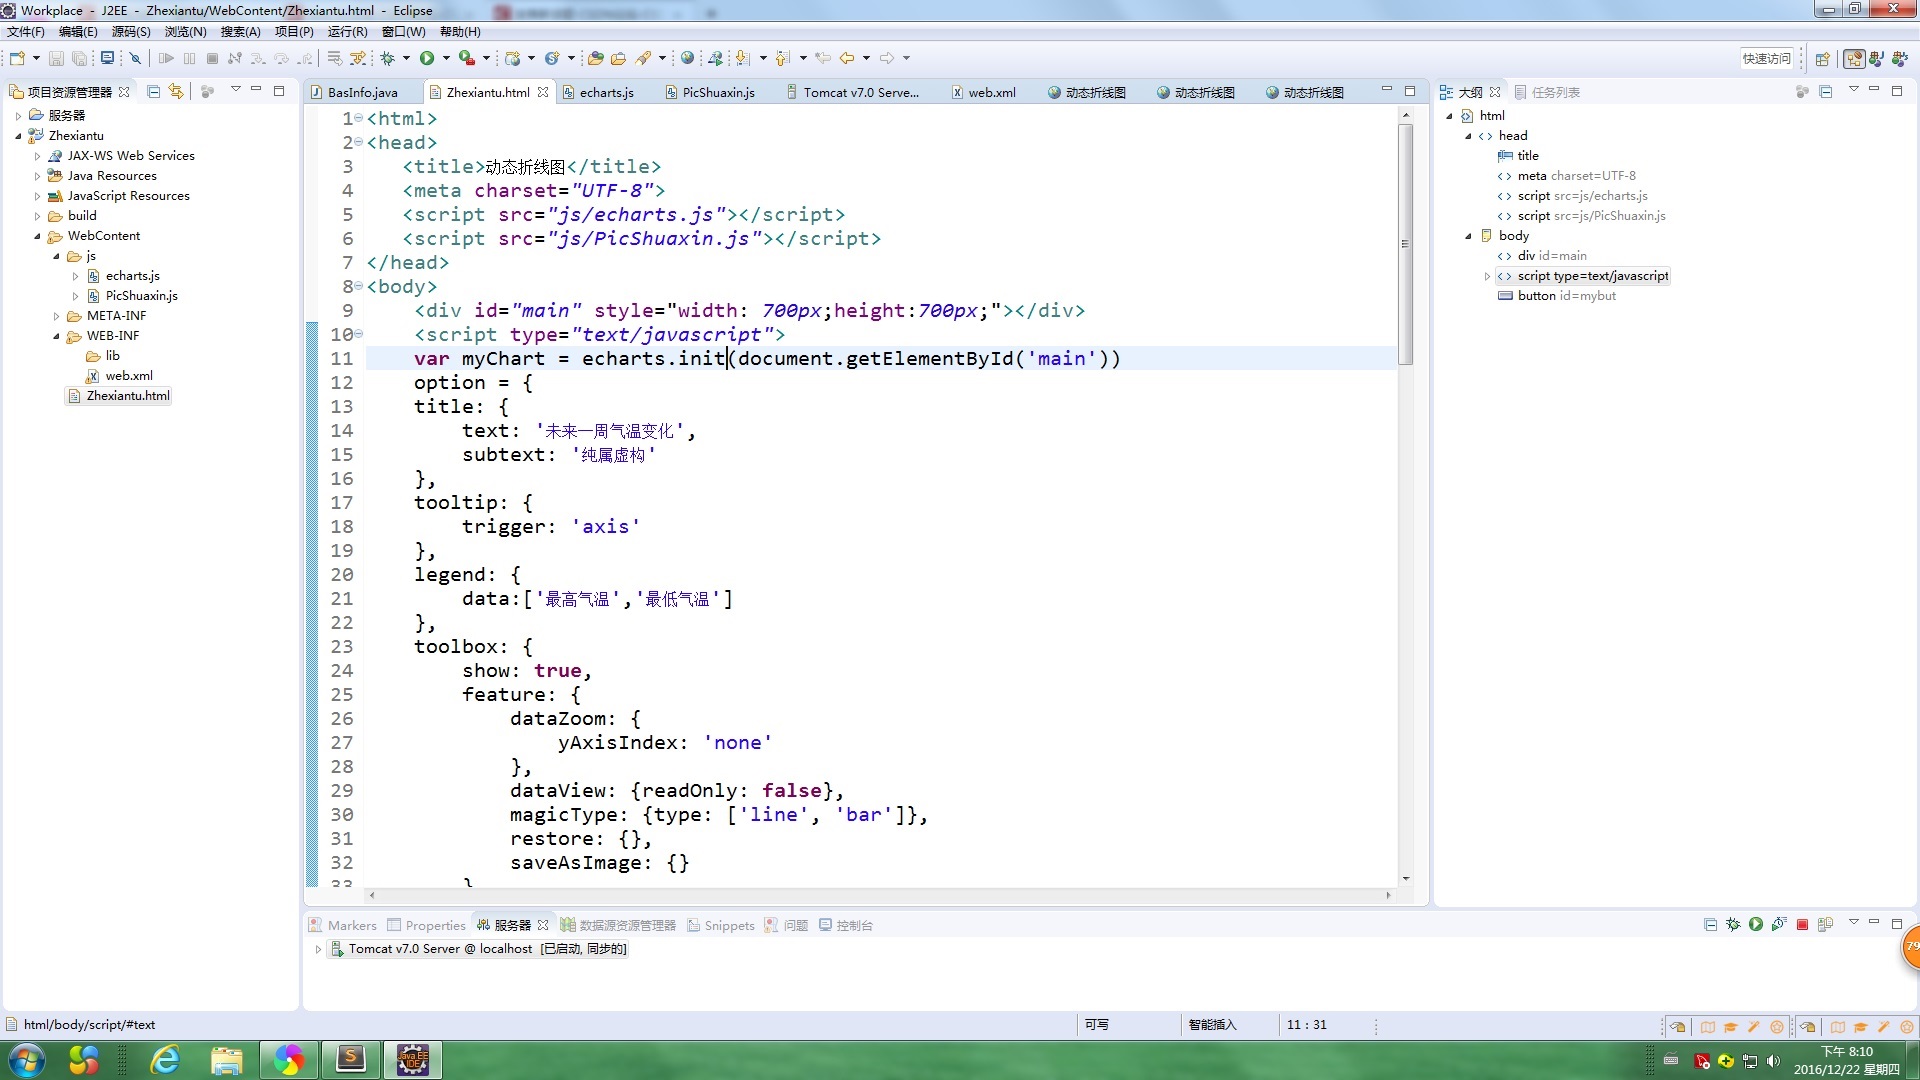Open the Debug button dropdown arrow
This screenshot has width=1920, height=1080.
[406, 58]
